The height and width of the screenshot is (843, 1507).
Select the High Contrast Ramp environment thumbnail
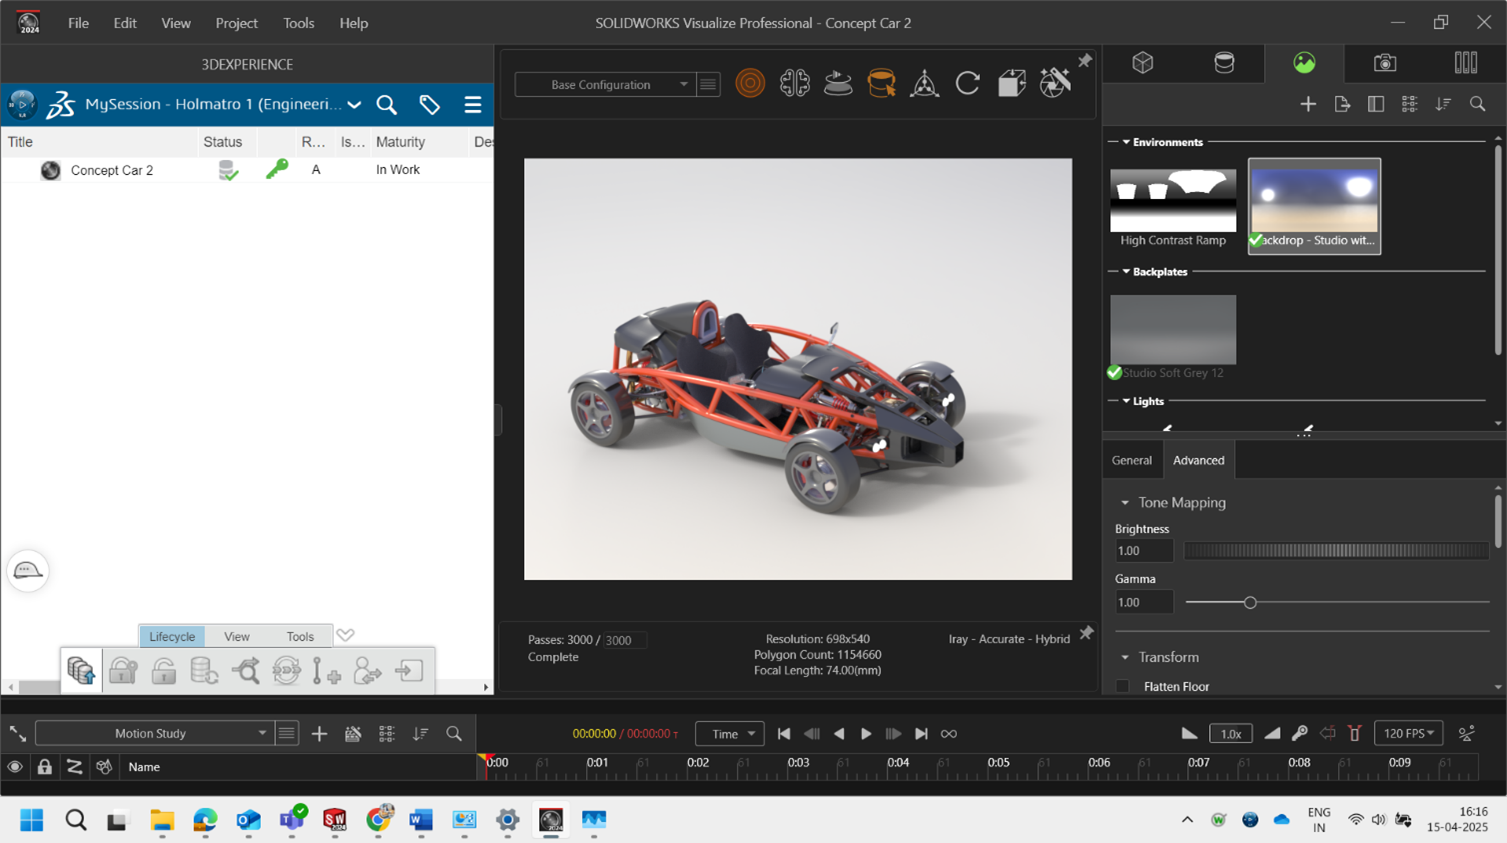tap(1173, 201)
